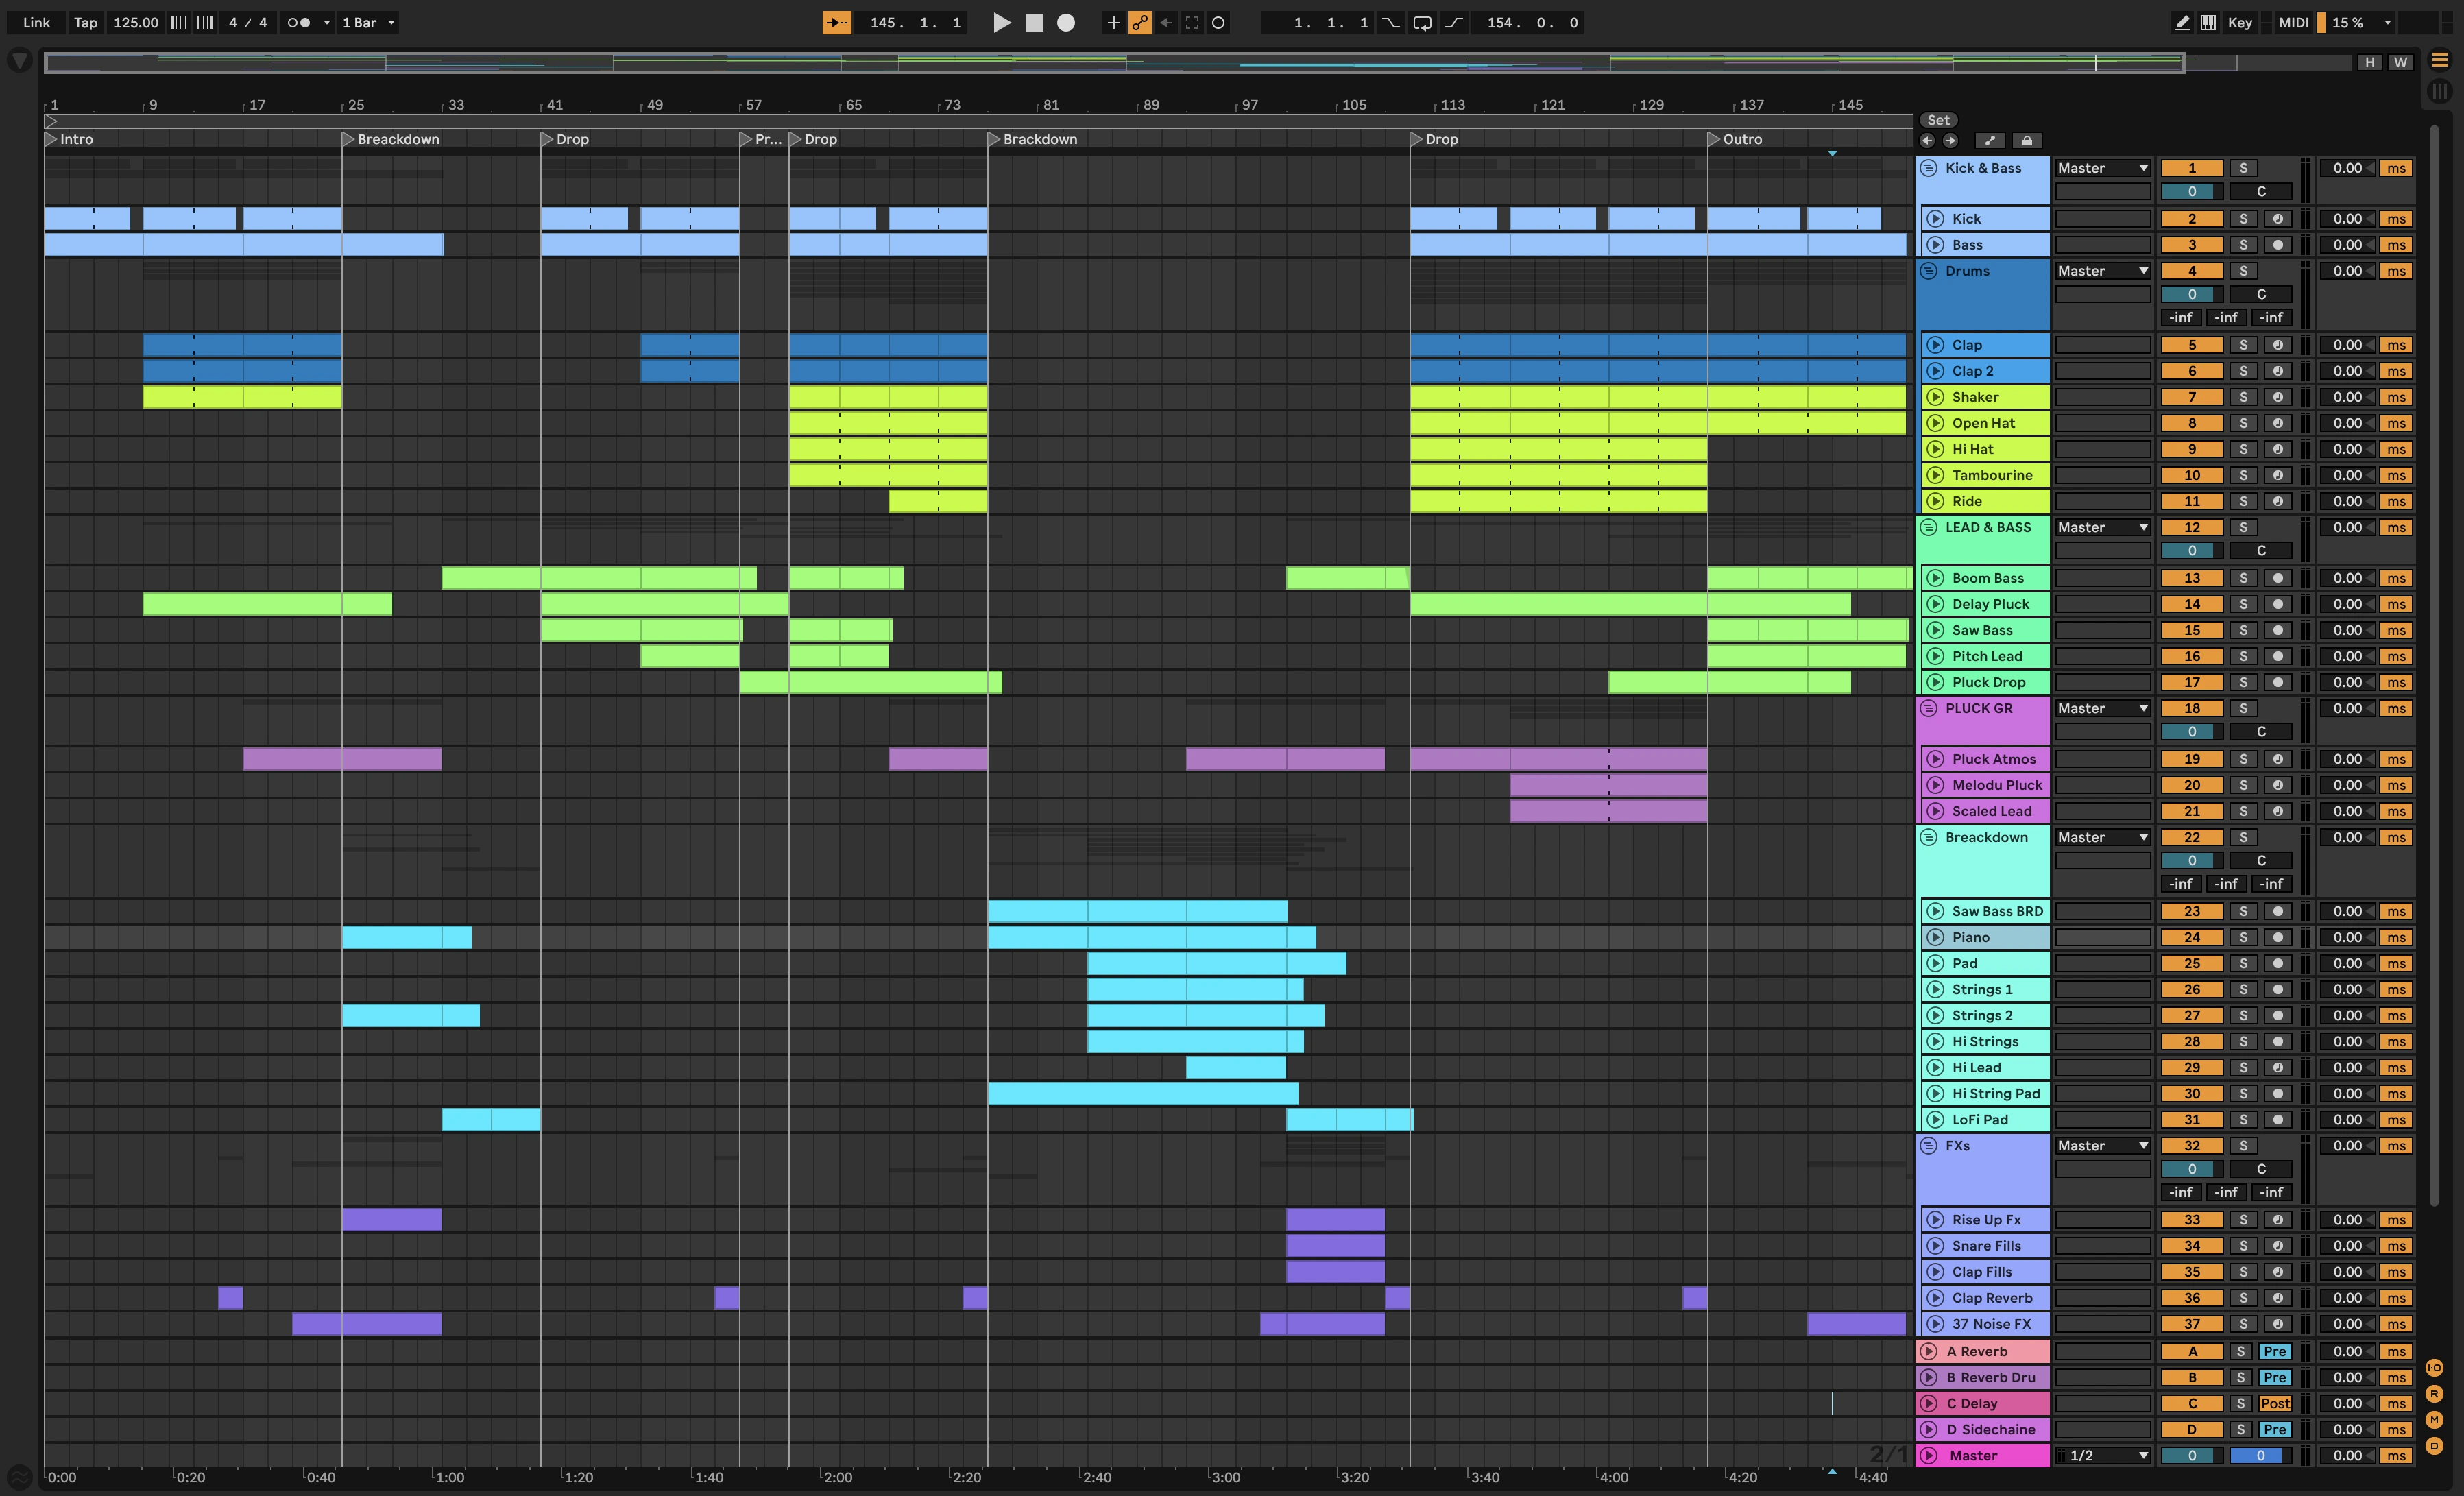Solo the Rise Up Fx track
Screen dimensions: 2464x1496
click(x=2243, y=1220)
